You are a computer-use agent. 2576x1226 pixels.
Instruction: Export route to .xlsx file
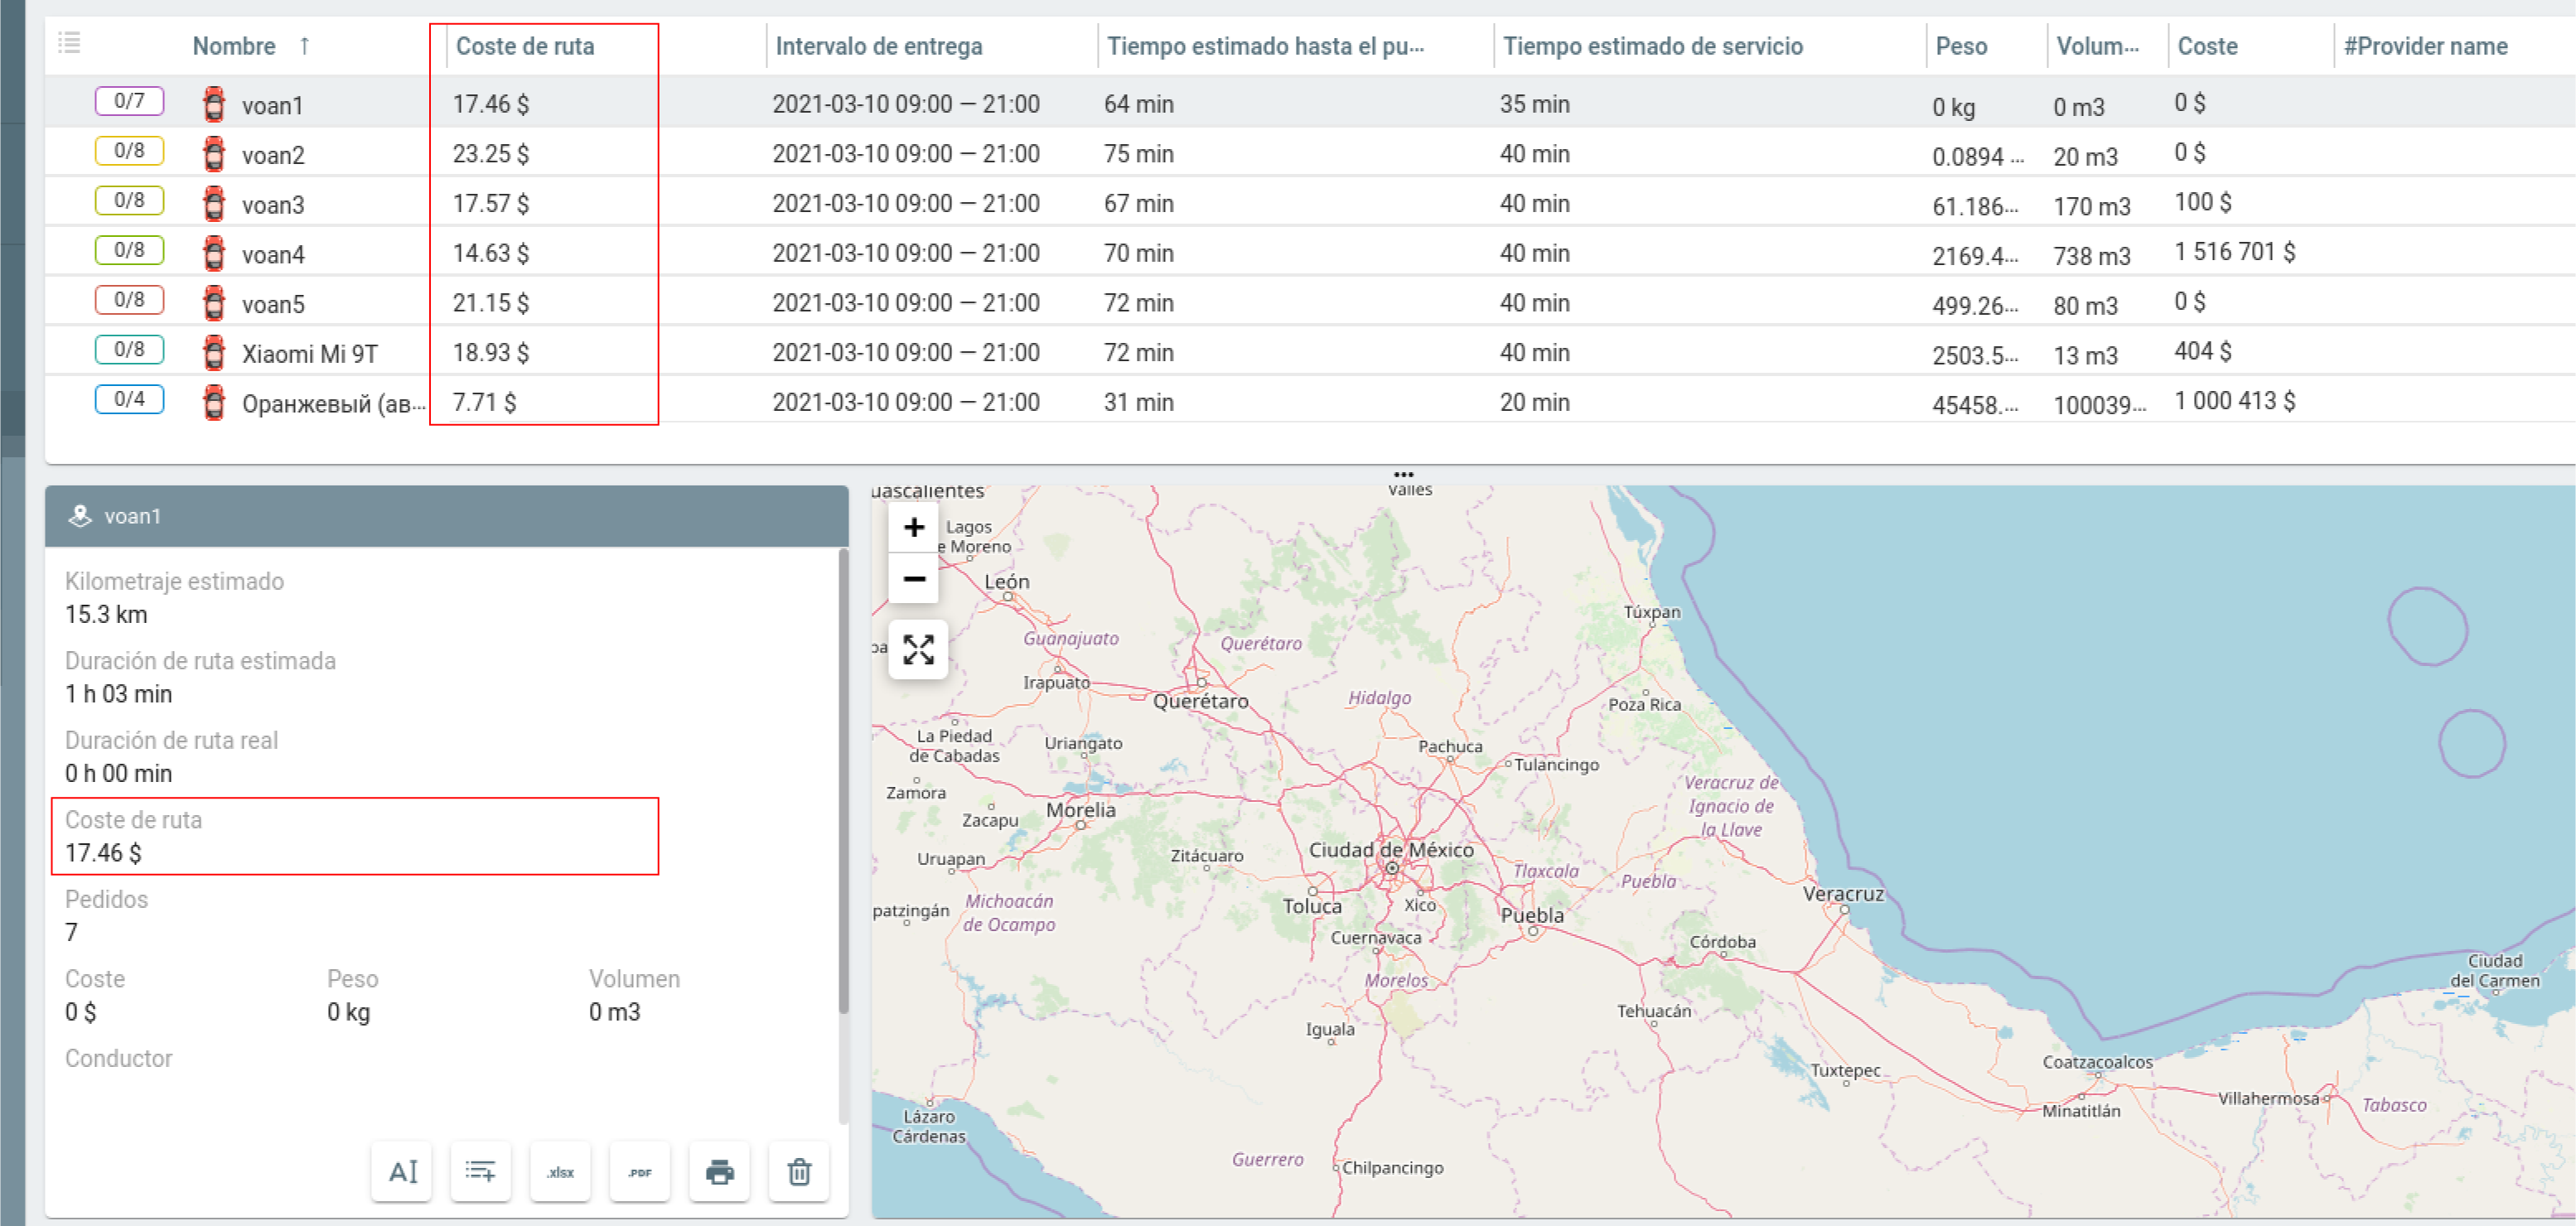tap(560, 1171)
